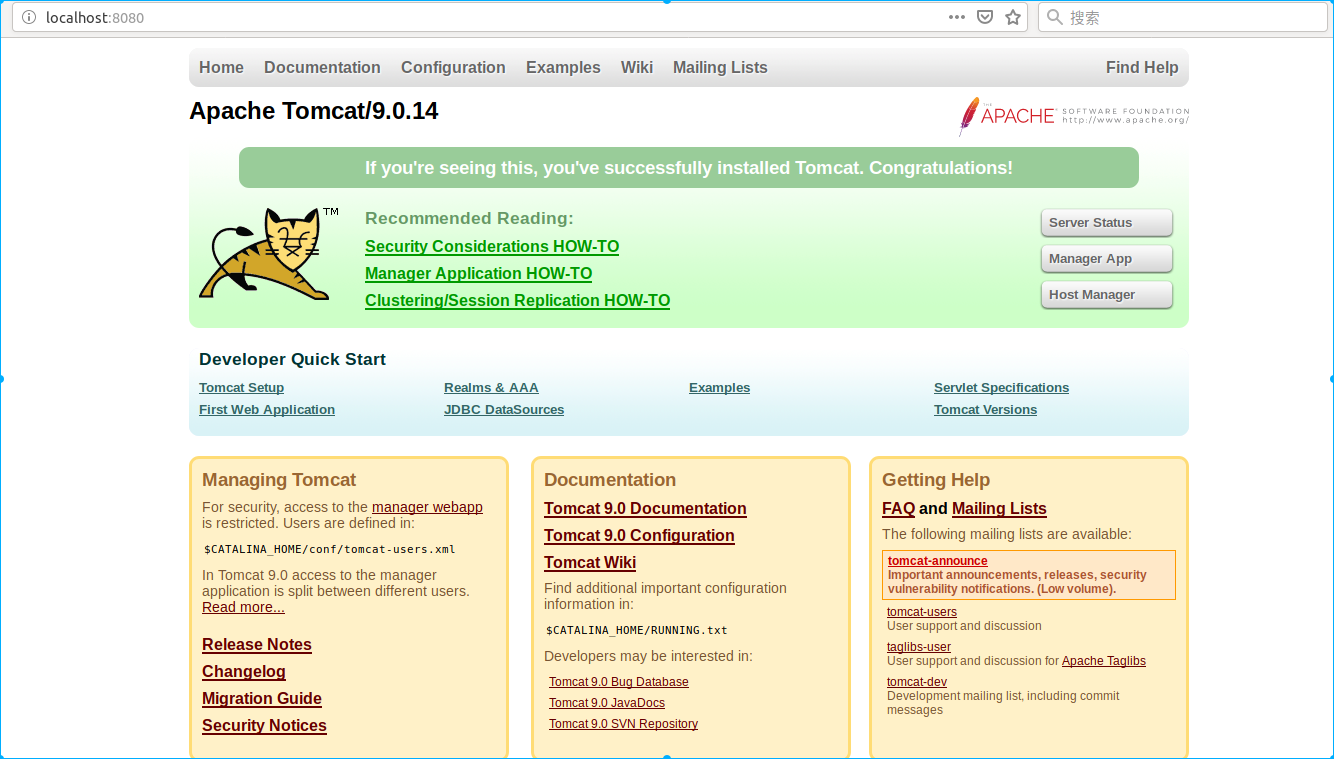1334x759 pixels.
Task: Click the $CATALINA_HOME/RUNNING.txt path text
Action: pos(637,630)
